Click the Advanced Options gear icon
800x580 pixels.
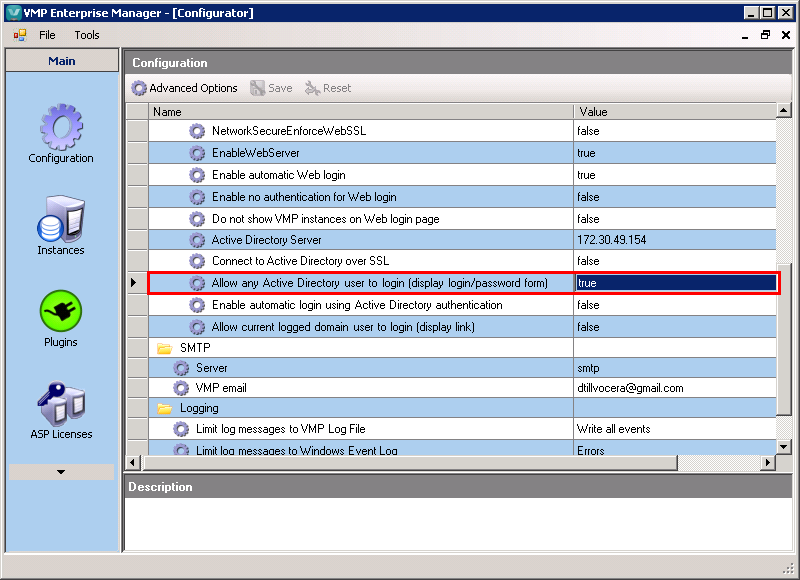tap(139, 88)
